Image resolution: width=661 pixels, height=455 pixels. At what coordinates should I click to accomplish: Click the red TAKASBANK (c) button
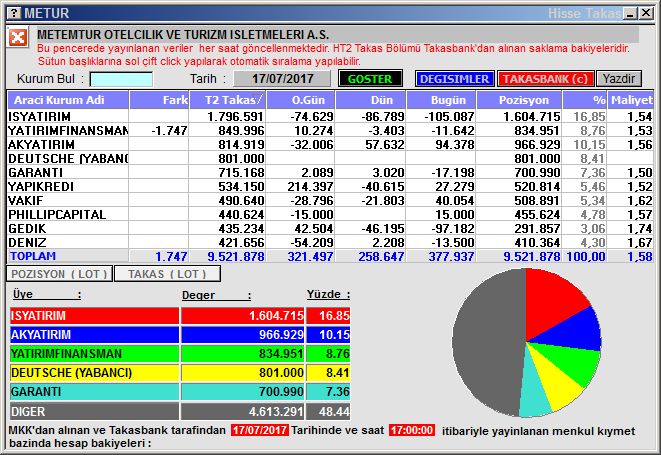pyautogui.click(x=546, y=78)
